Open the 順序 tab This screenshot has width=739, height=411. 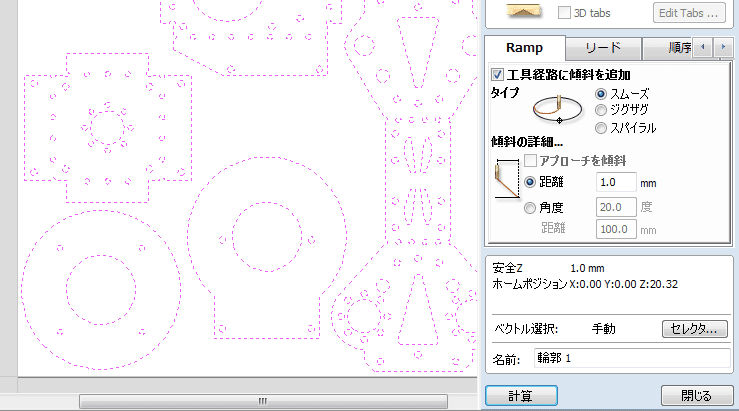click(668, 48)
